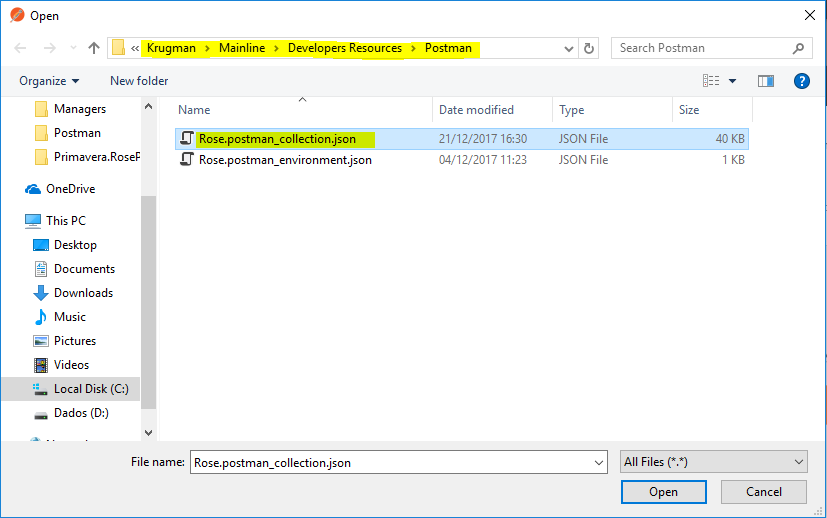Image resolution: width=827 pixels, height=518 pixels.
Task: Click the breadcrumb overflow chevrons
Action: [135, 48]
